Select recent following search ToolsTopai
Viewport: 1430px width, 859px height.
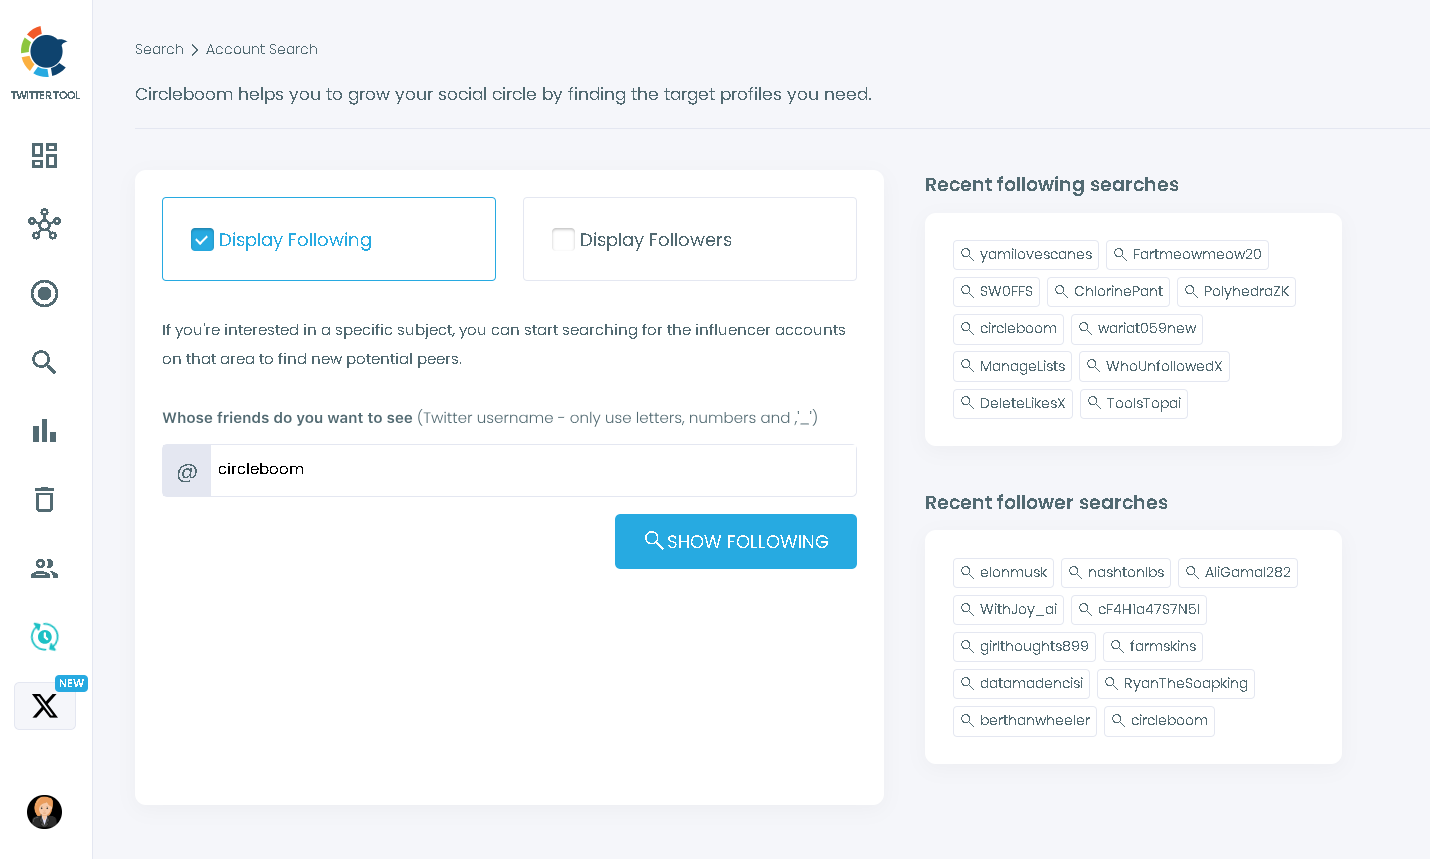[x=1134, y=404]
